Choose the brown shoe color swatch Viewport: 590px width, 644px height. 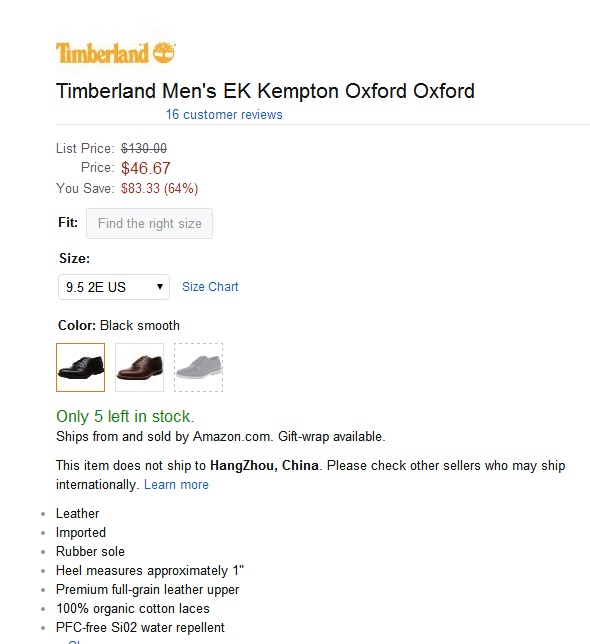coord(140,368)
